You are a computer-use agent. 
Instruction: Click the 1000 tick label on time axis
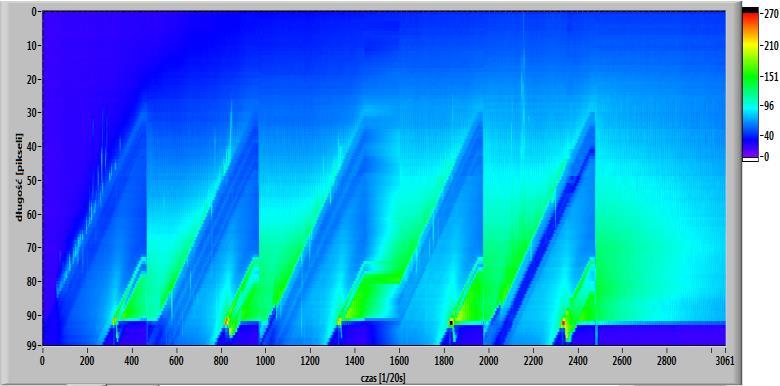tap(265, 361)
